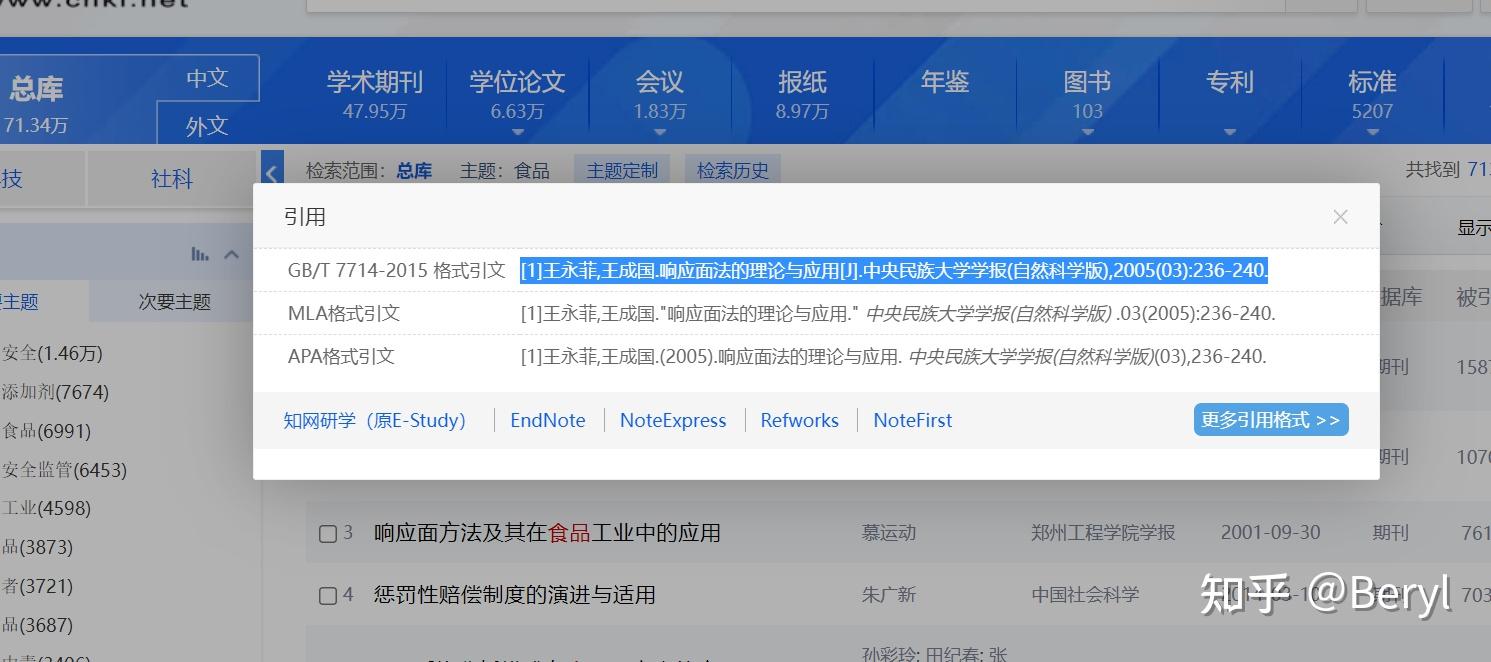Click the 总库 search scope link
This screenshot has height=662, width=1491.
pyautogui.click(x=414, y=171)
